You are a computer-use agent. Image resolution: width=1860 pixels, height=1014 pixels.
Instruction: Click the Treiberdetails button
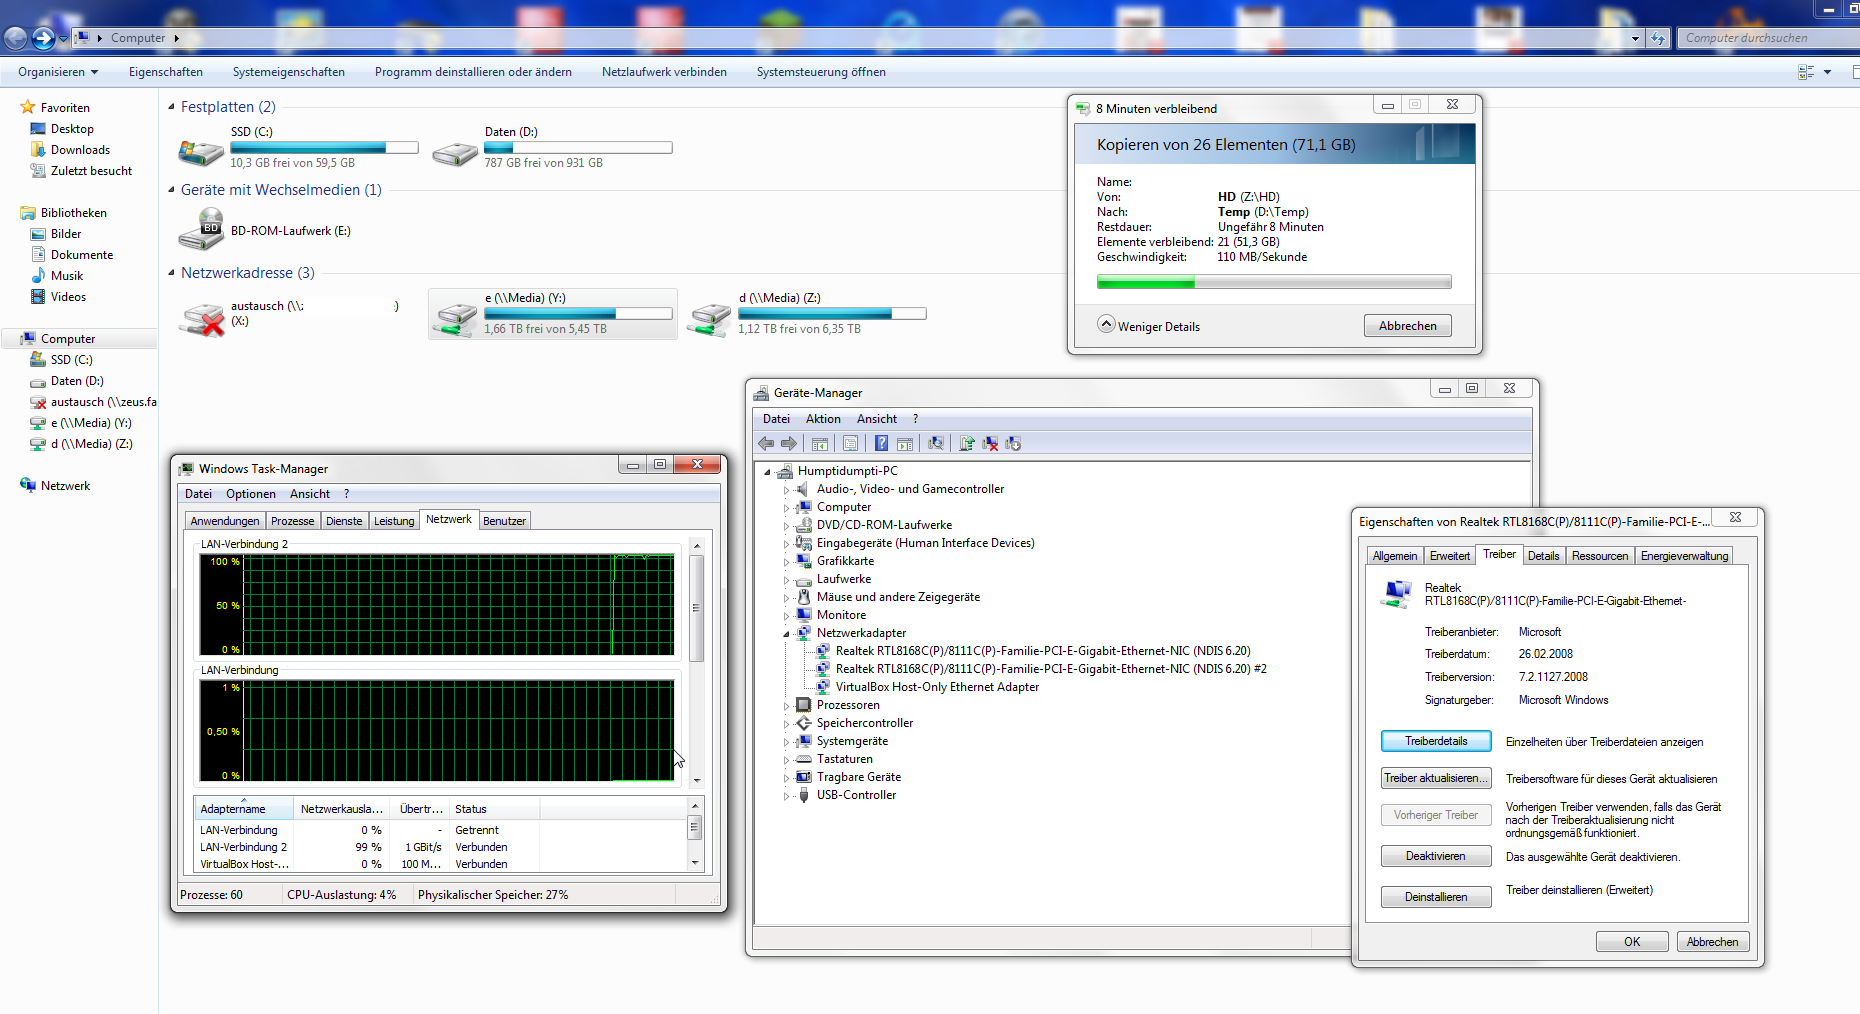coord(1436,741)
